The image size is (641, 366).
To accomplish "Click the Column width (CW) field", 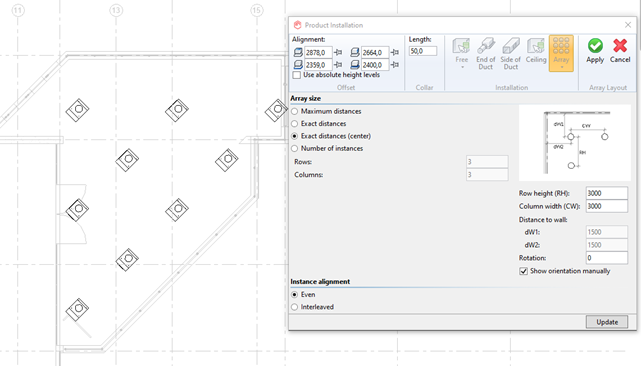I will pos(607,206).
